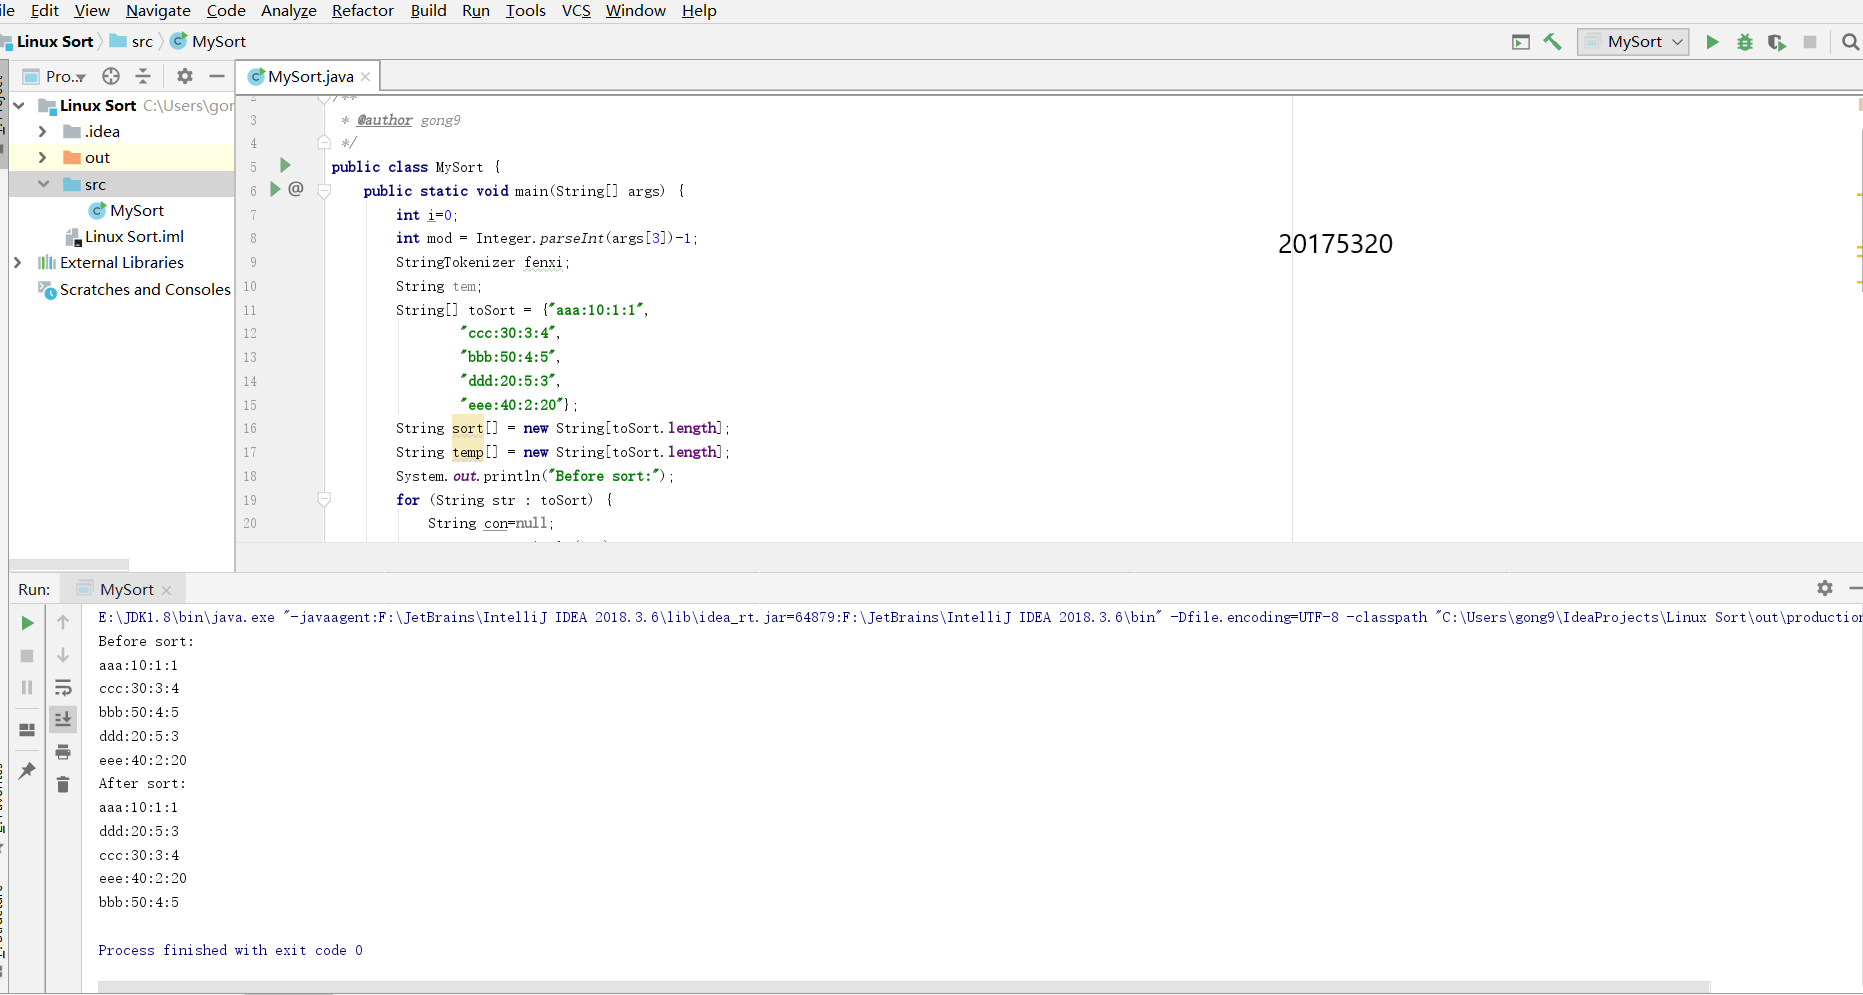Click the scroll-from-source target icon
Image resolution: width=1863 pixels, height=995 pixels.
pos(111,76)
